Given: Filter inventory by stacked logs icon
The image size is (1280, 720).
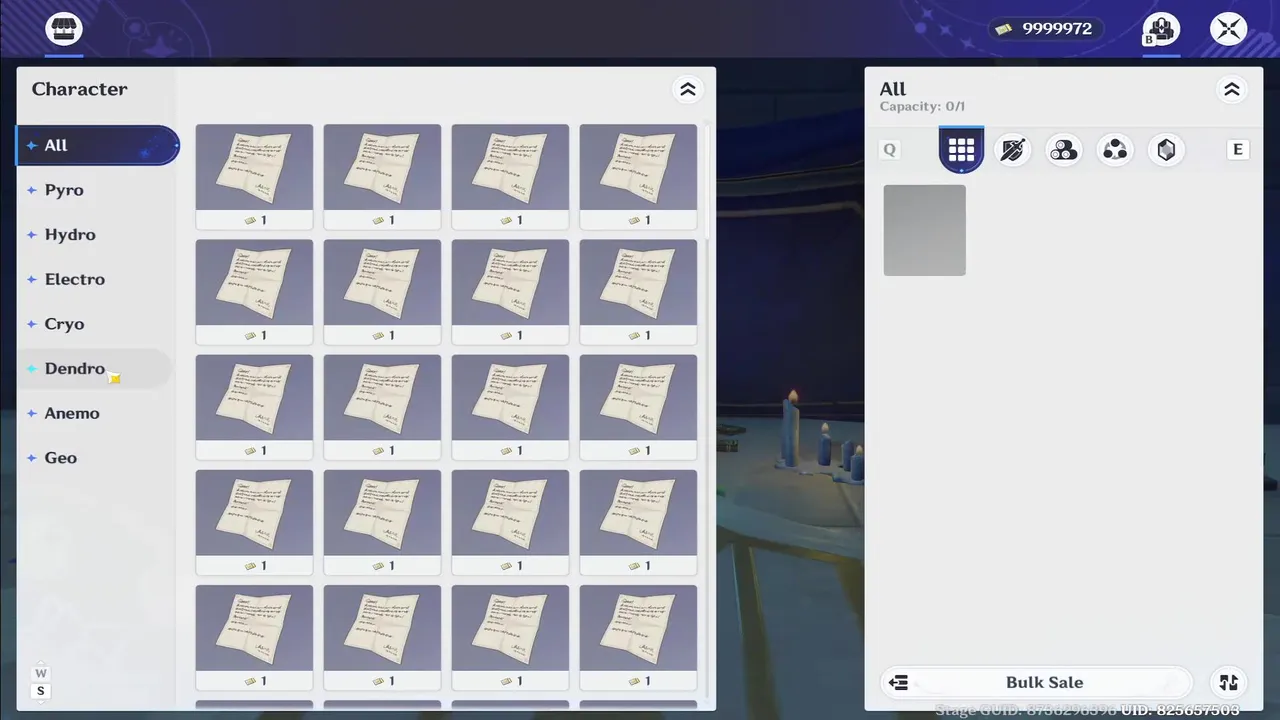Looking at the screenshot, I should (1064, 150).
